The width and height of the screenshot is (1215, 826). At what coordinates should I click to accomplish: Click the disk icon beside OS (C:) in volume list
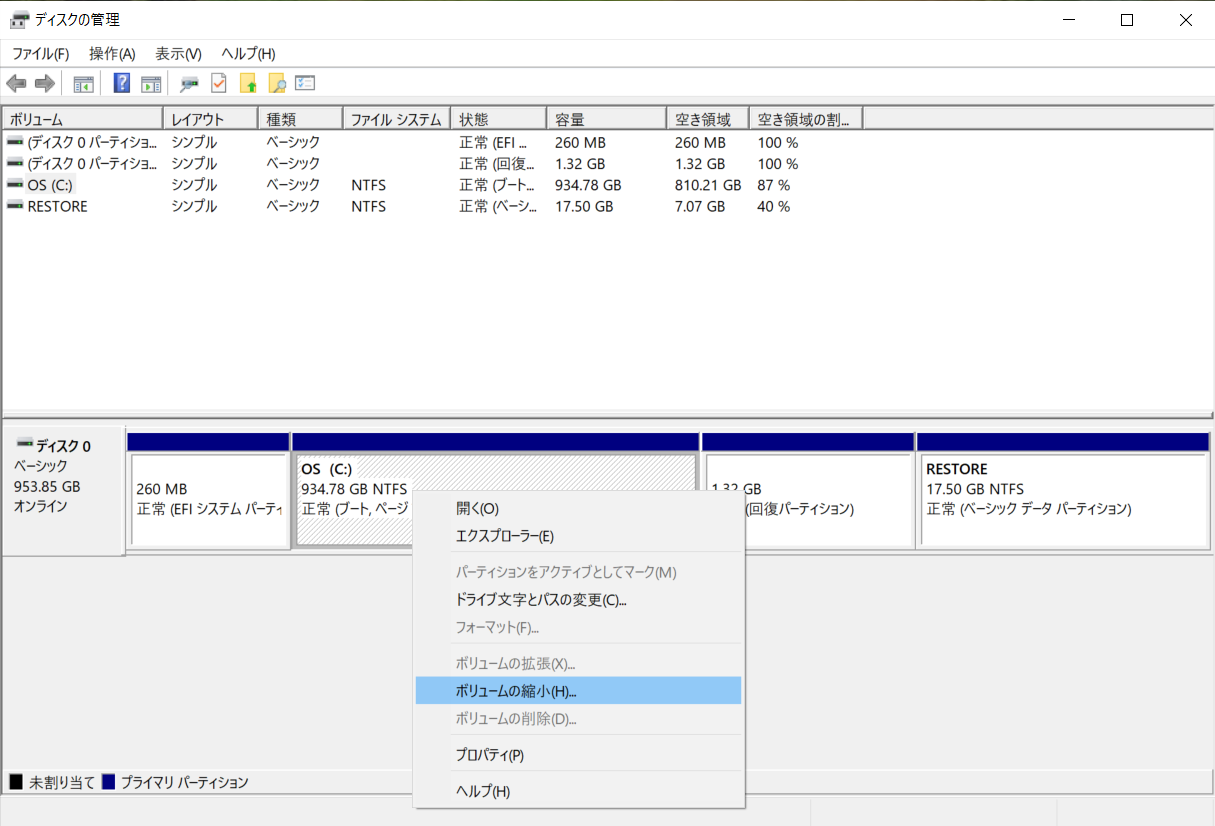(15, 185)
